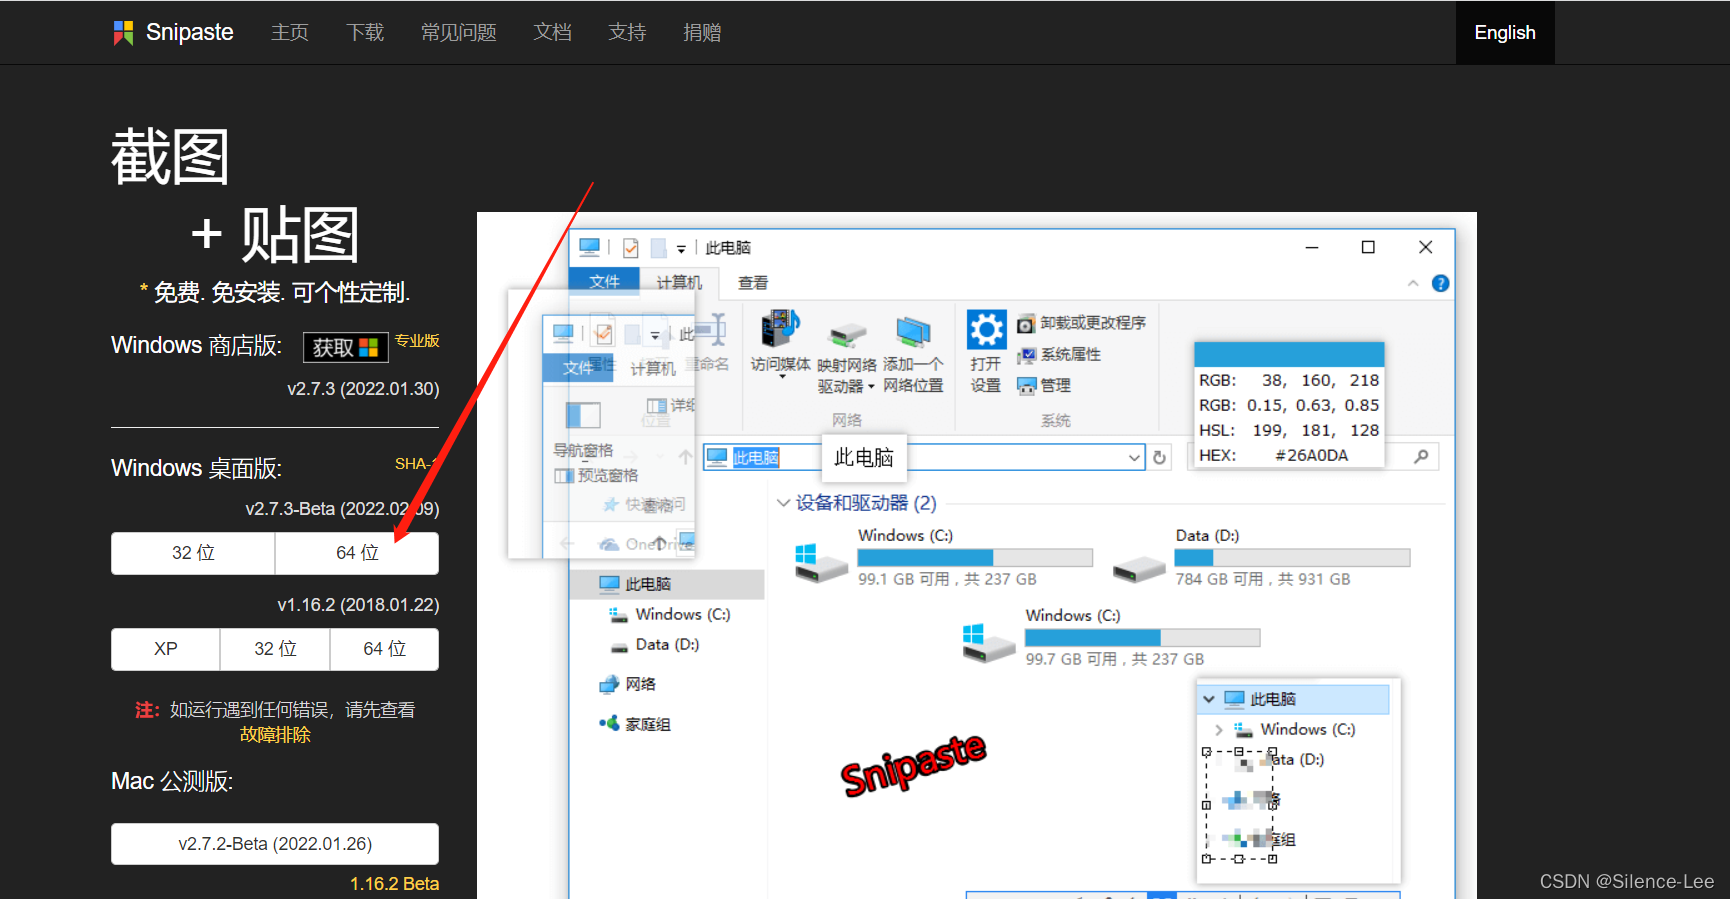Download the 64 位 build of v1.16.2
This screenshot has height=899, width=1730.
click(384, 649)
